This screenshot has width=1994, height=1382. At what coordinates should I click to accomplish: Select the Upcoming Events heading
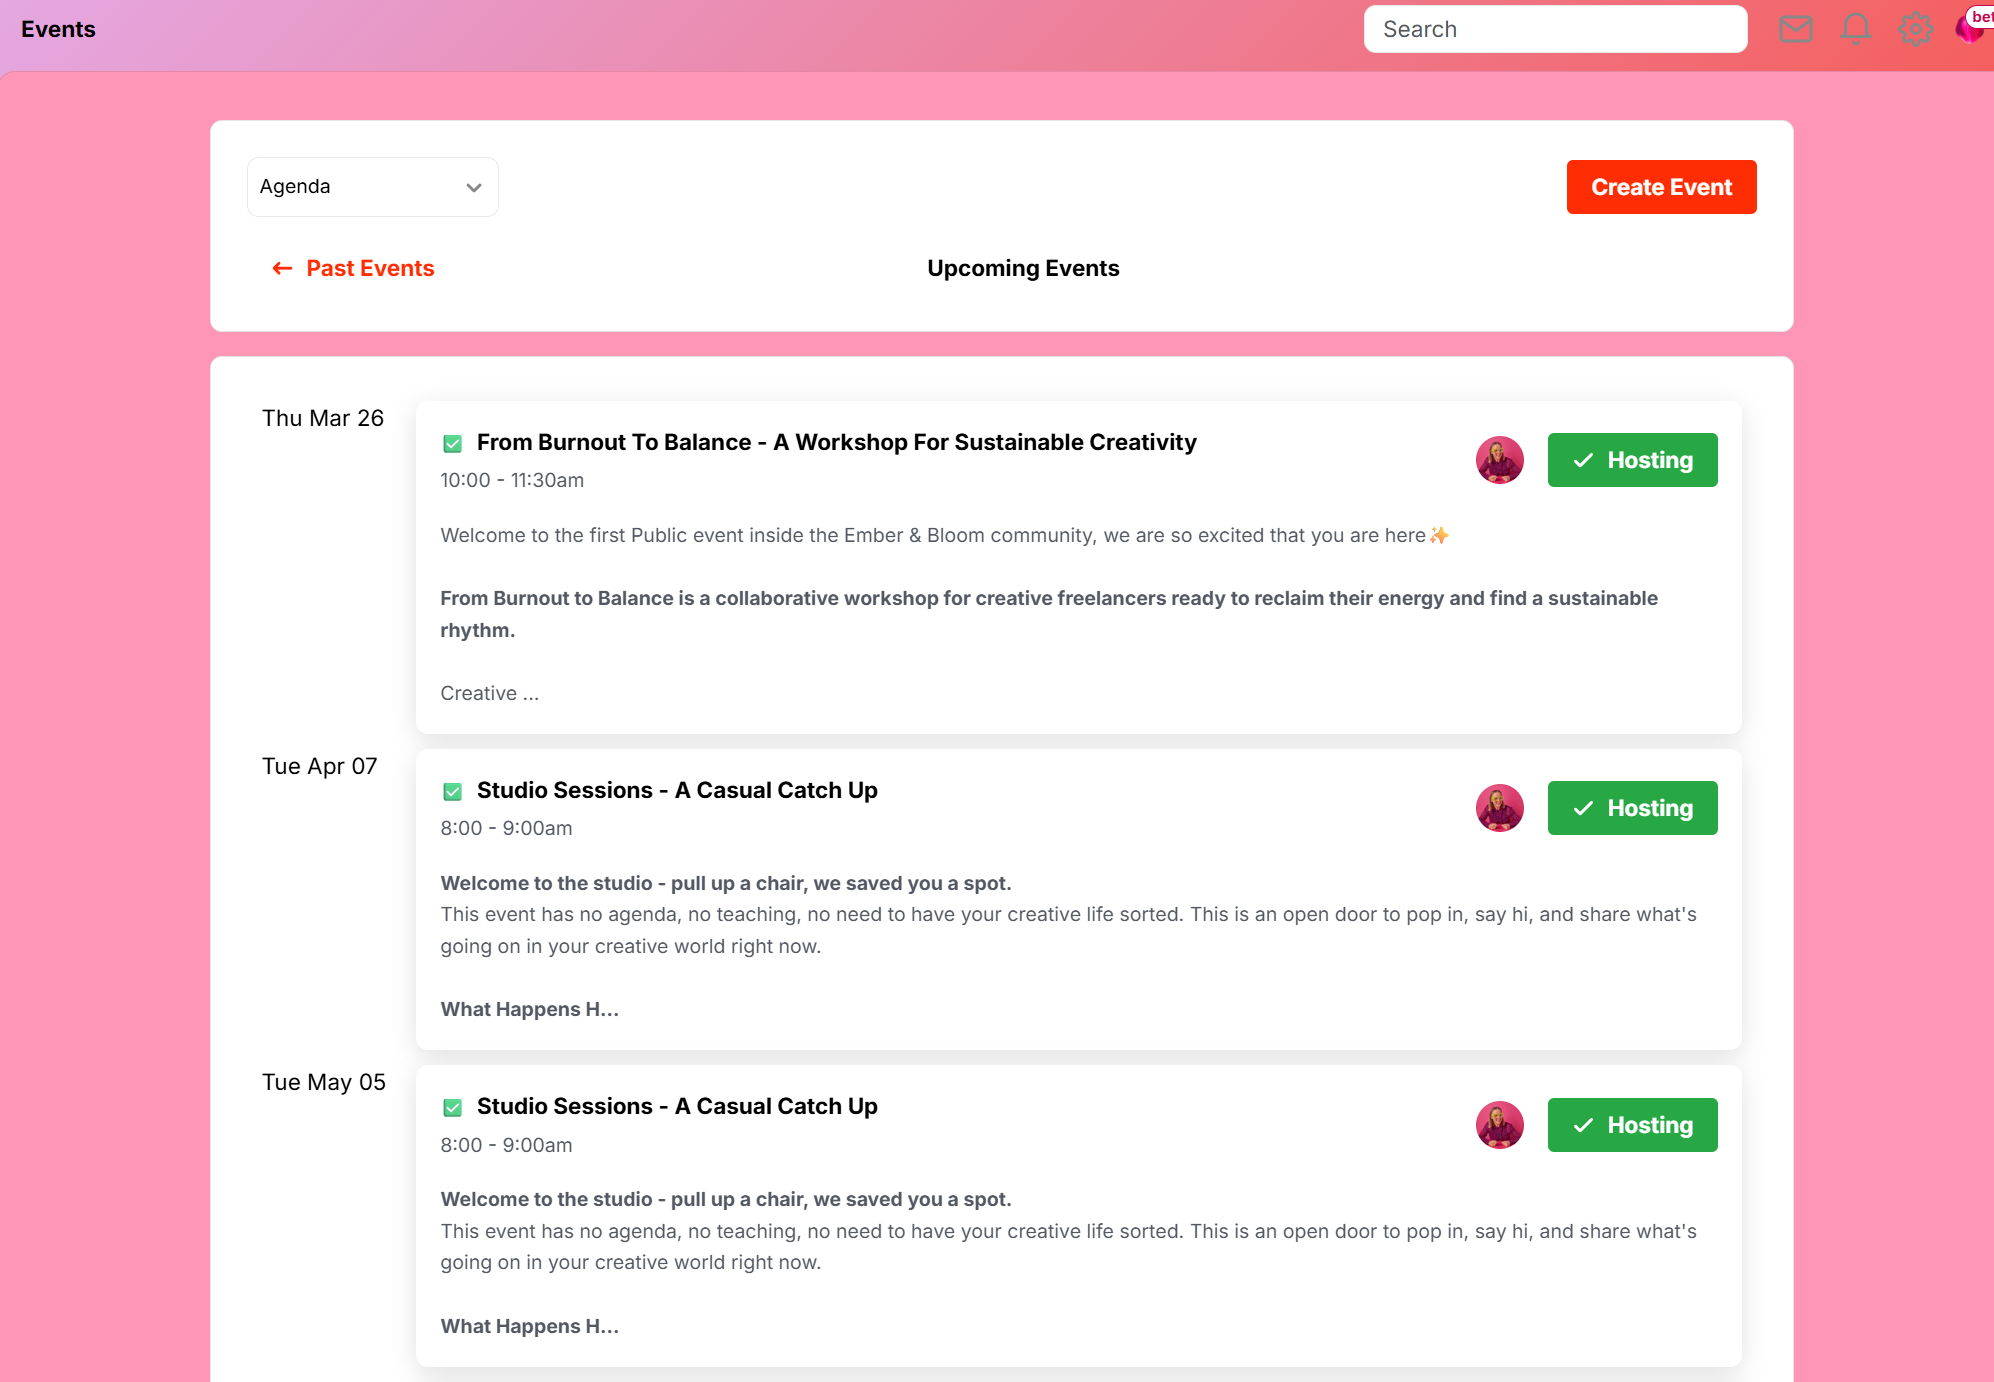[1022, 268]
